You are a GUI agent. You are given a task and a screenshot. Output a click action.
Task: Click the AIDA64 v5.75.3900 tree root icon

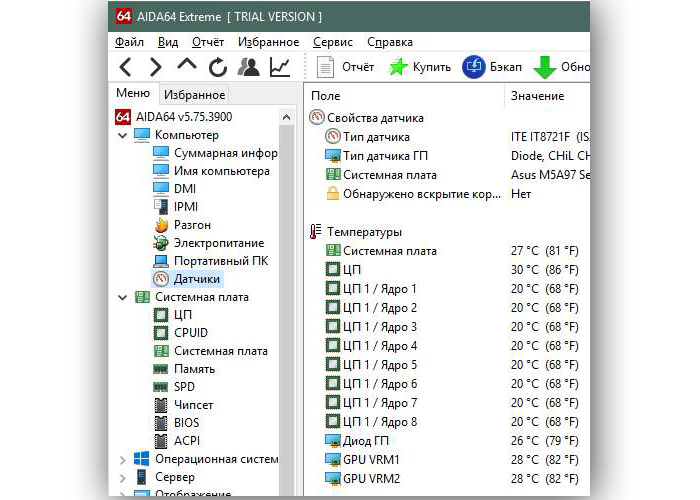coord(123,117)
